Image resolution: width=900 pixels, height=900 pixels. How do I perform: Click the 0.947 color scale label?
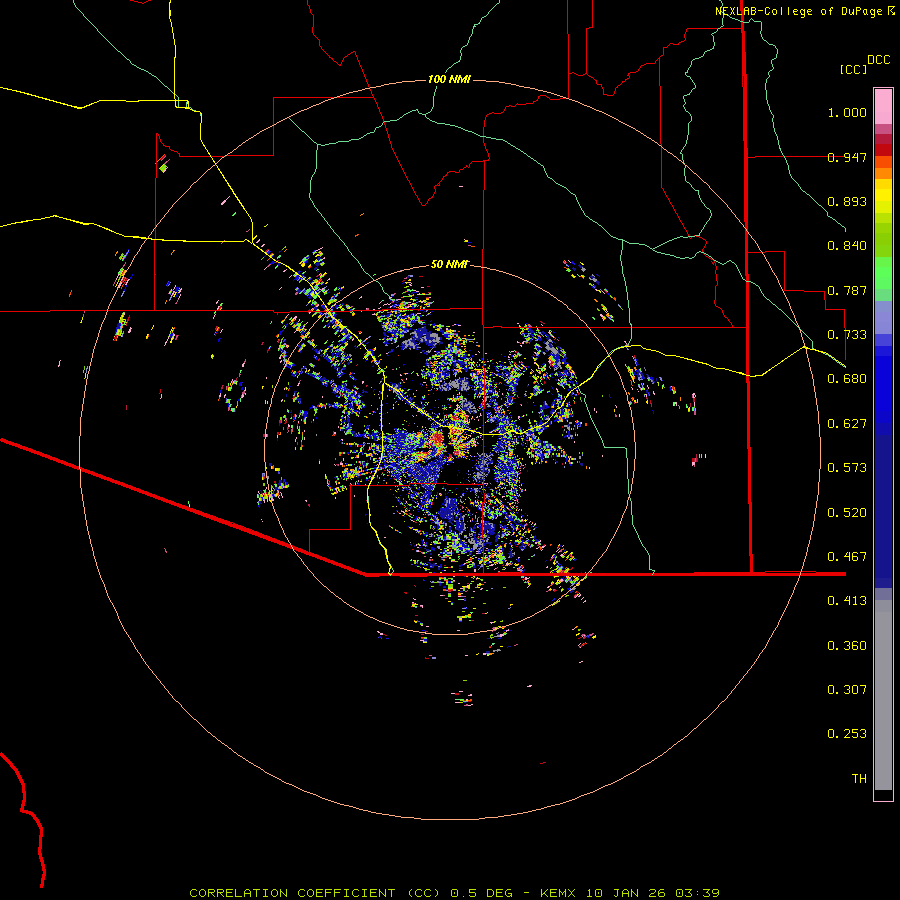[x=847, y=157]
